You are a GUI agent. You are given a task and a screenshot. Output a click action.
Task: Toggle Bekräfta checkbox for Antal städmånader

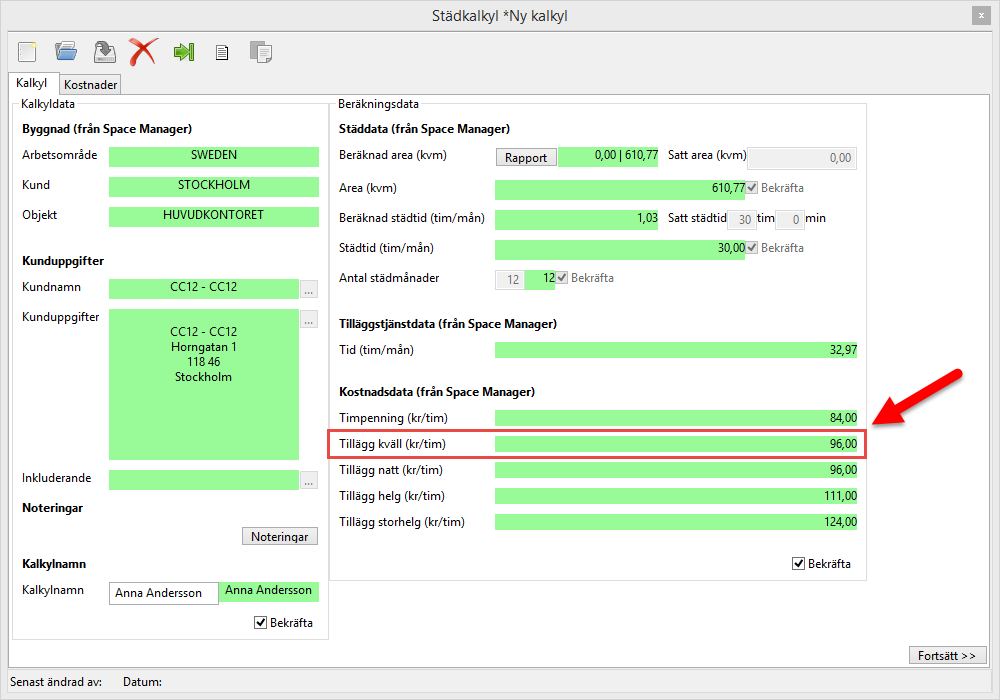(562, 278)
